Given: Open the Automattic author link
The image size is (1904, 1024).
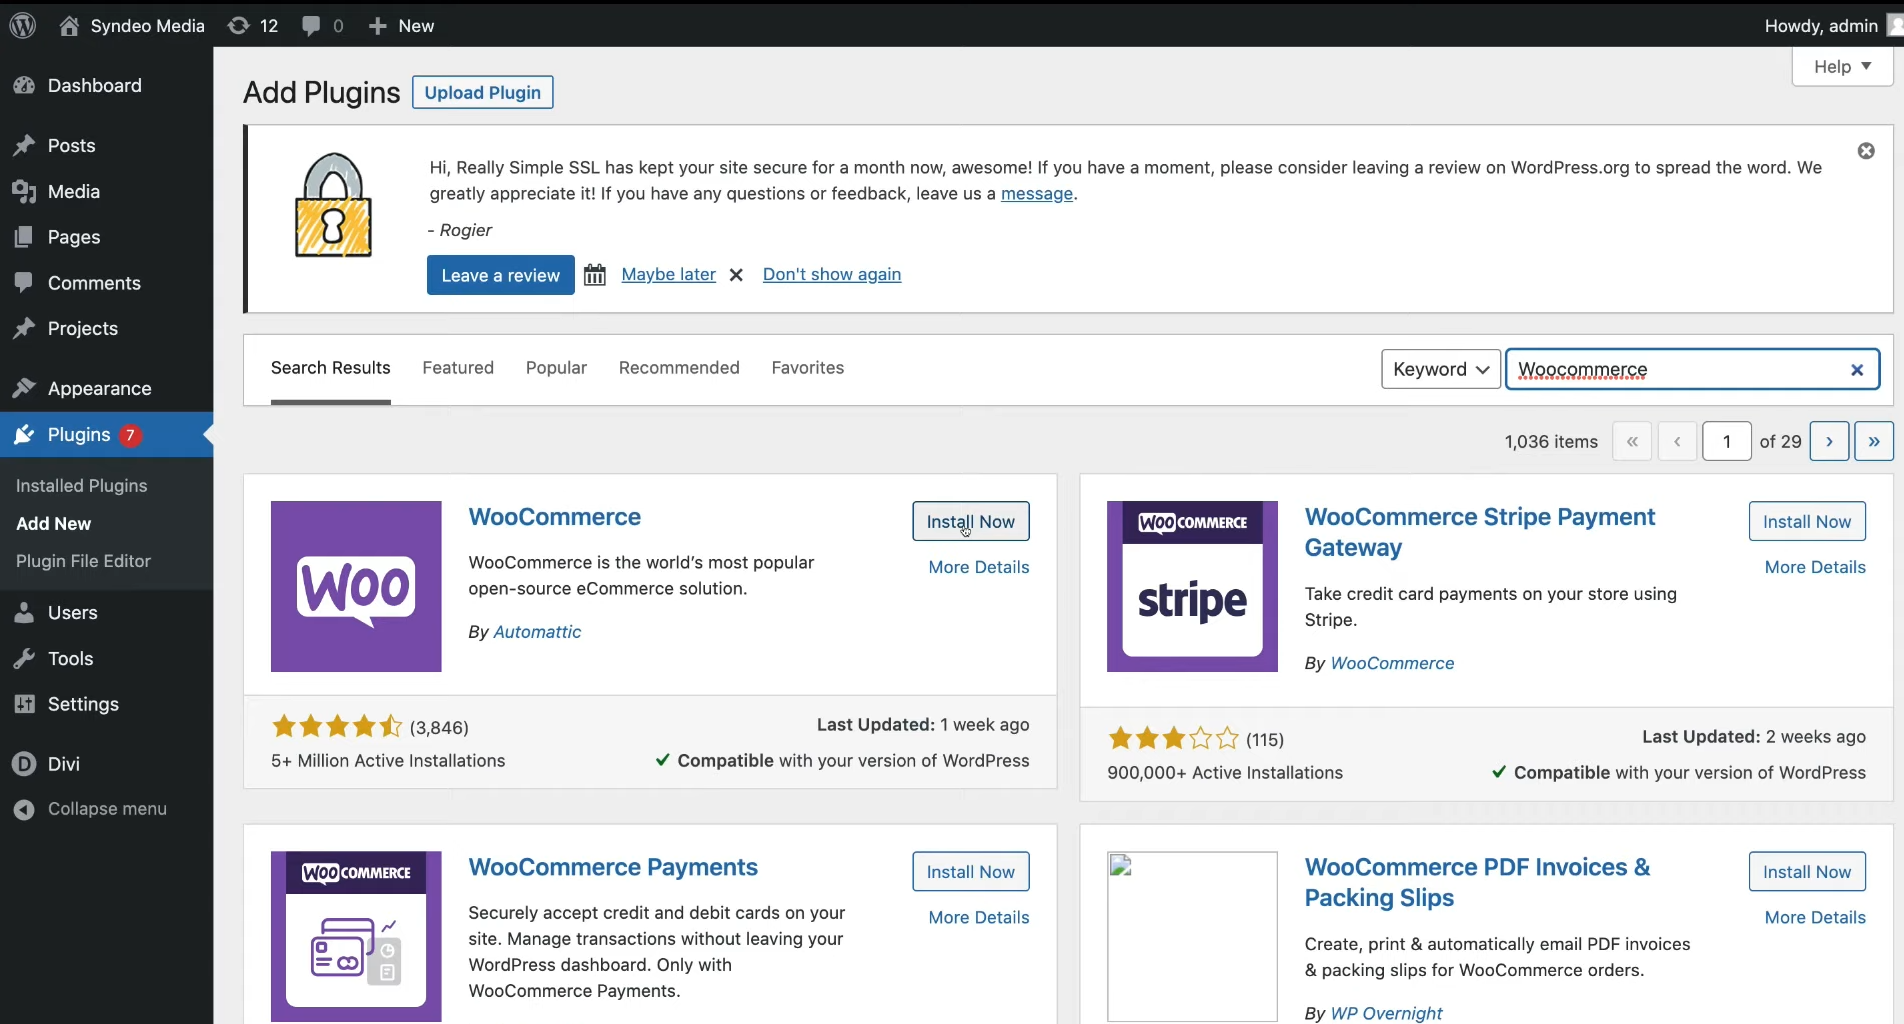Looking at the screenshot, I should point(537,632).
